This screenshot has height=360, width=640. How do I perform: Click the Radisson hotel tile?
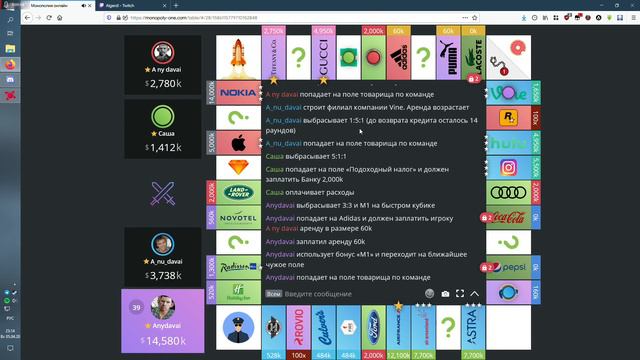(x=238, y=267)
